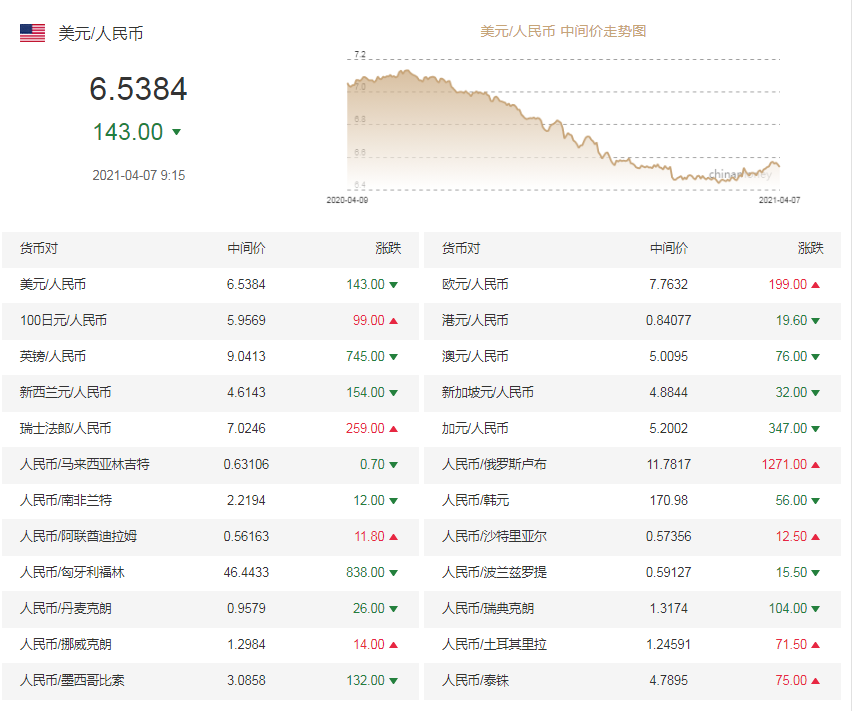The width and height of the screenshot is (852, 711).
Task: Click red up arrow in 欧元/人民币 row
Action: (816, 285)
